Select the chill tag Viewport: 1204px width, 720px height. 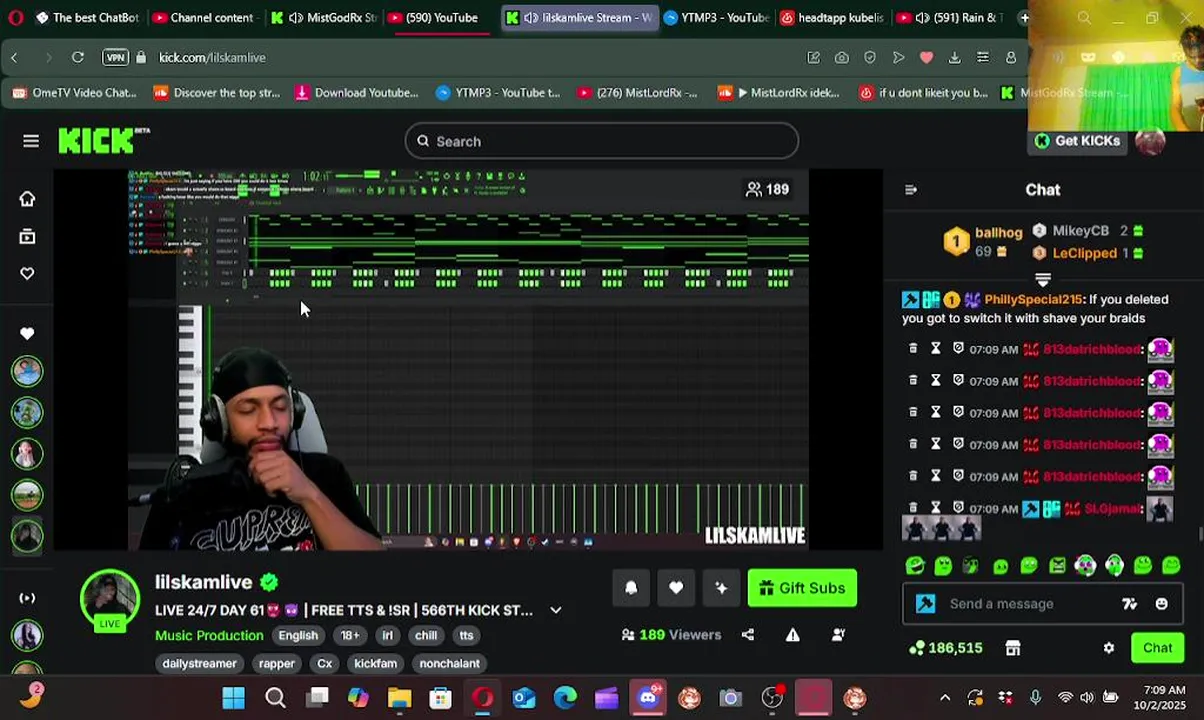click(x=426, y=635)
